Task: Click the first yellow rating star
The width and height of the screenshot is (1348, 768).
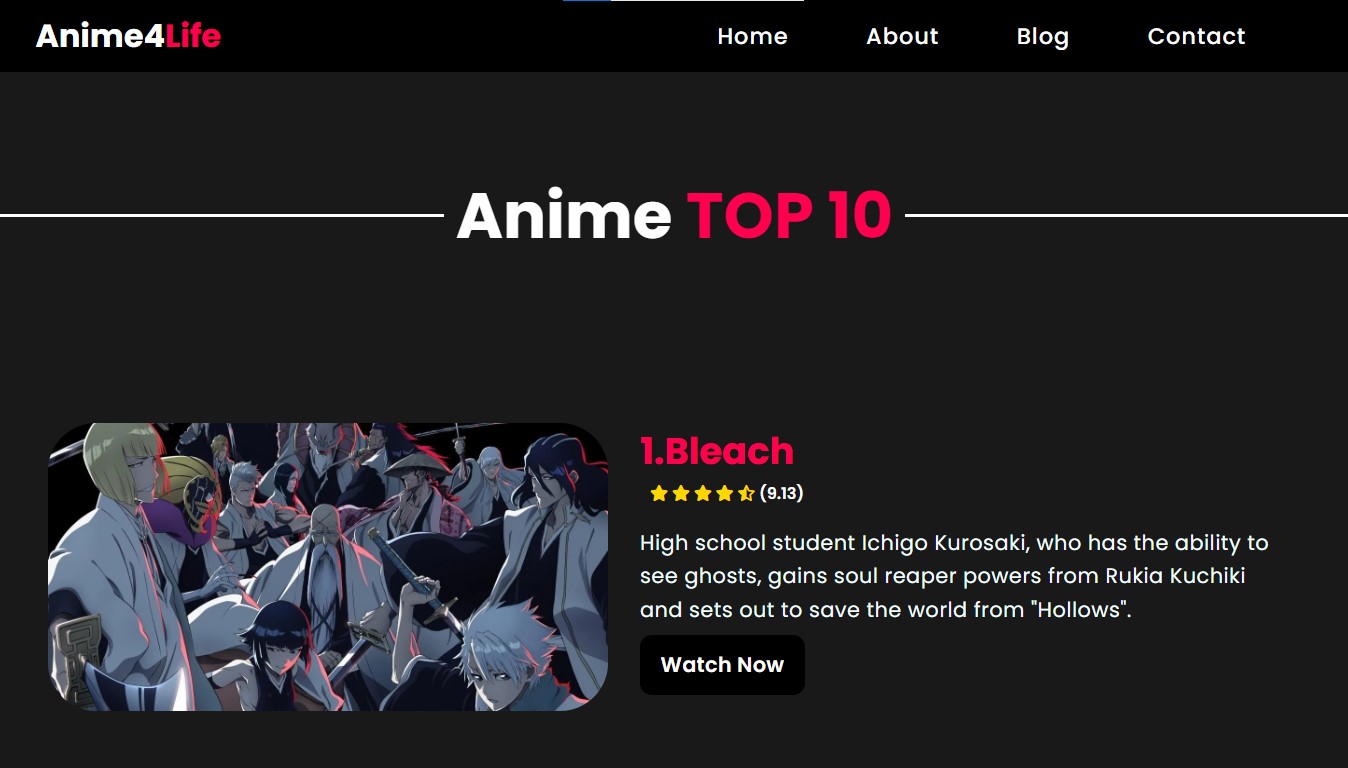Action: (658, 493)
